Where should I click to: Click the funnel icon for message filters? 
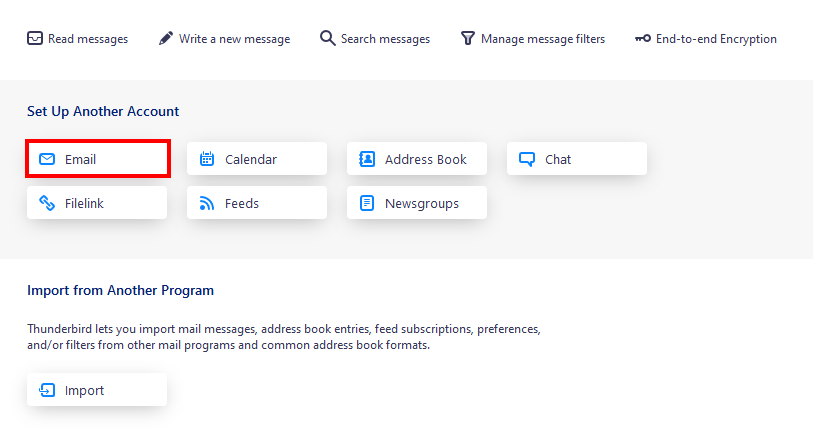click(x=468, y=38)
